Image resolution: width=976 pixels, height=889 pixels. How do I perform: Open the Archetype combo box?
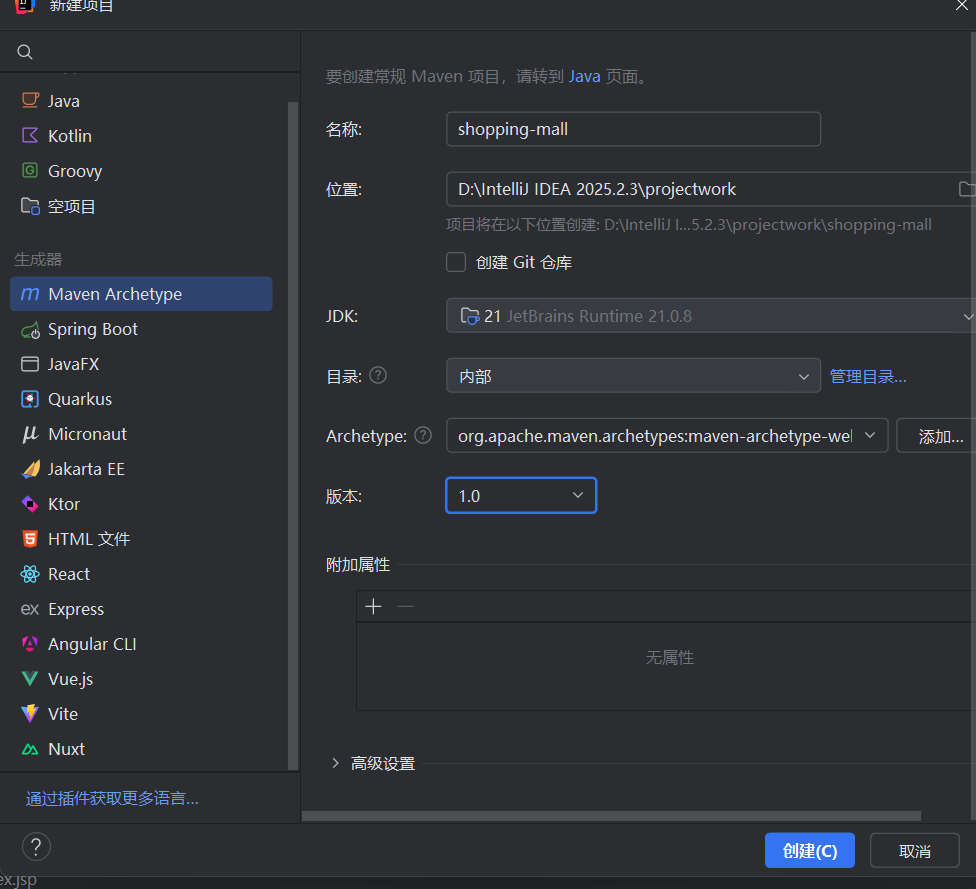click(667, 436)
